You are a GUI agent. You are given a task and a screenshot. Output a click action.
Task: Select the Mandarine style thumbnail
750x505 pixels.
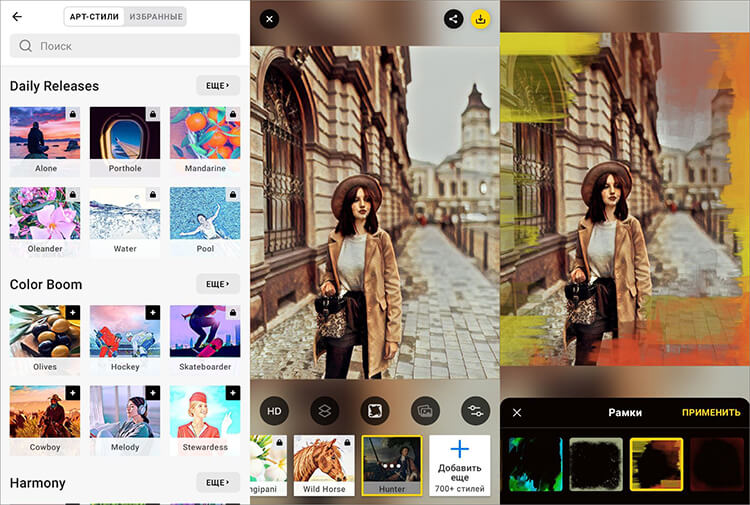coord(205,141)
